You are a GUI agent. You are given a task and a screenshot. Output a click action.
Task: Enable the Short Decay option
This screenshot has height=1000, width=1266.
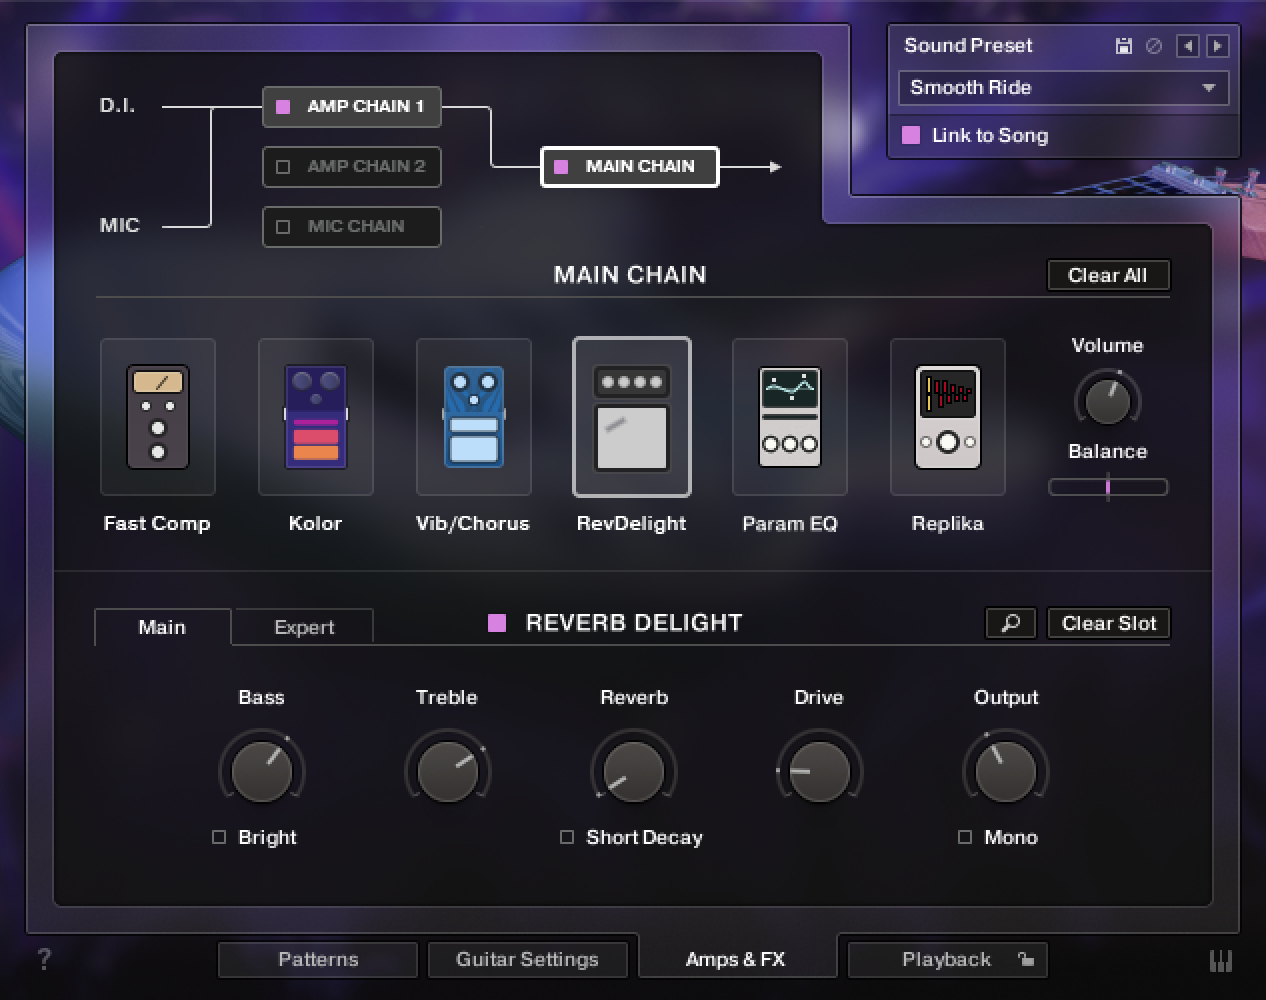click(x=567, y=837)
